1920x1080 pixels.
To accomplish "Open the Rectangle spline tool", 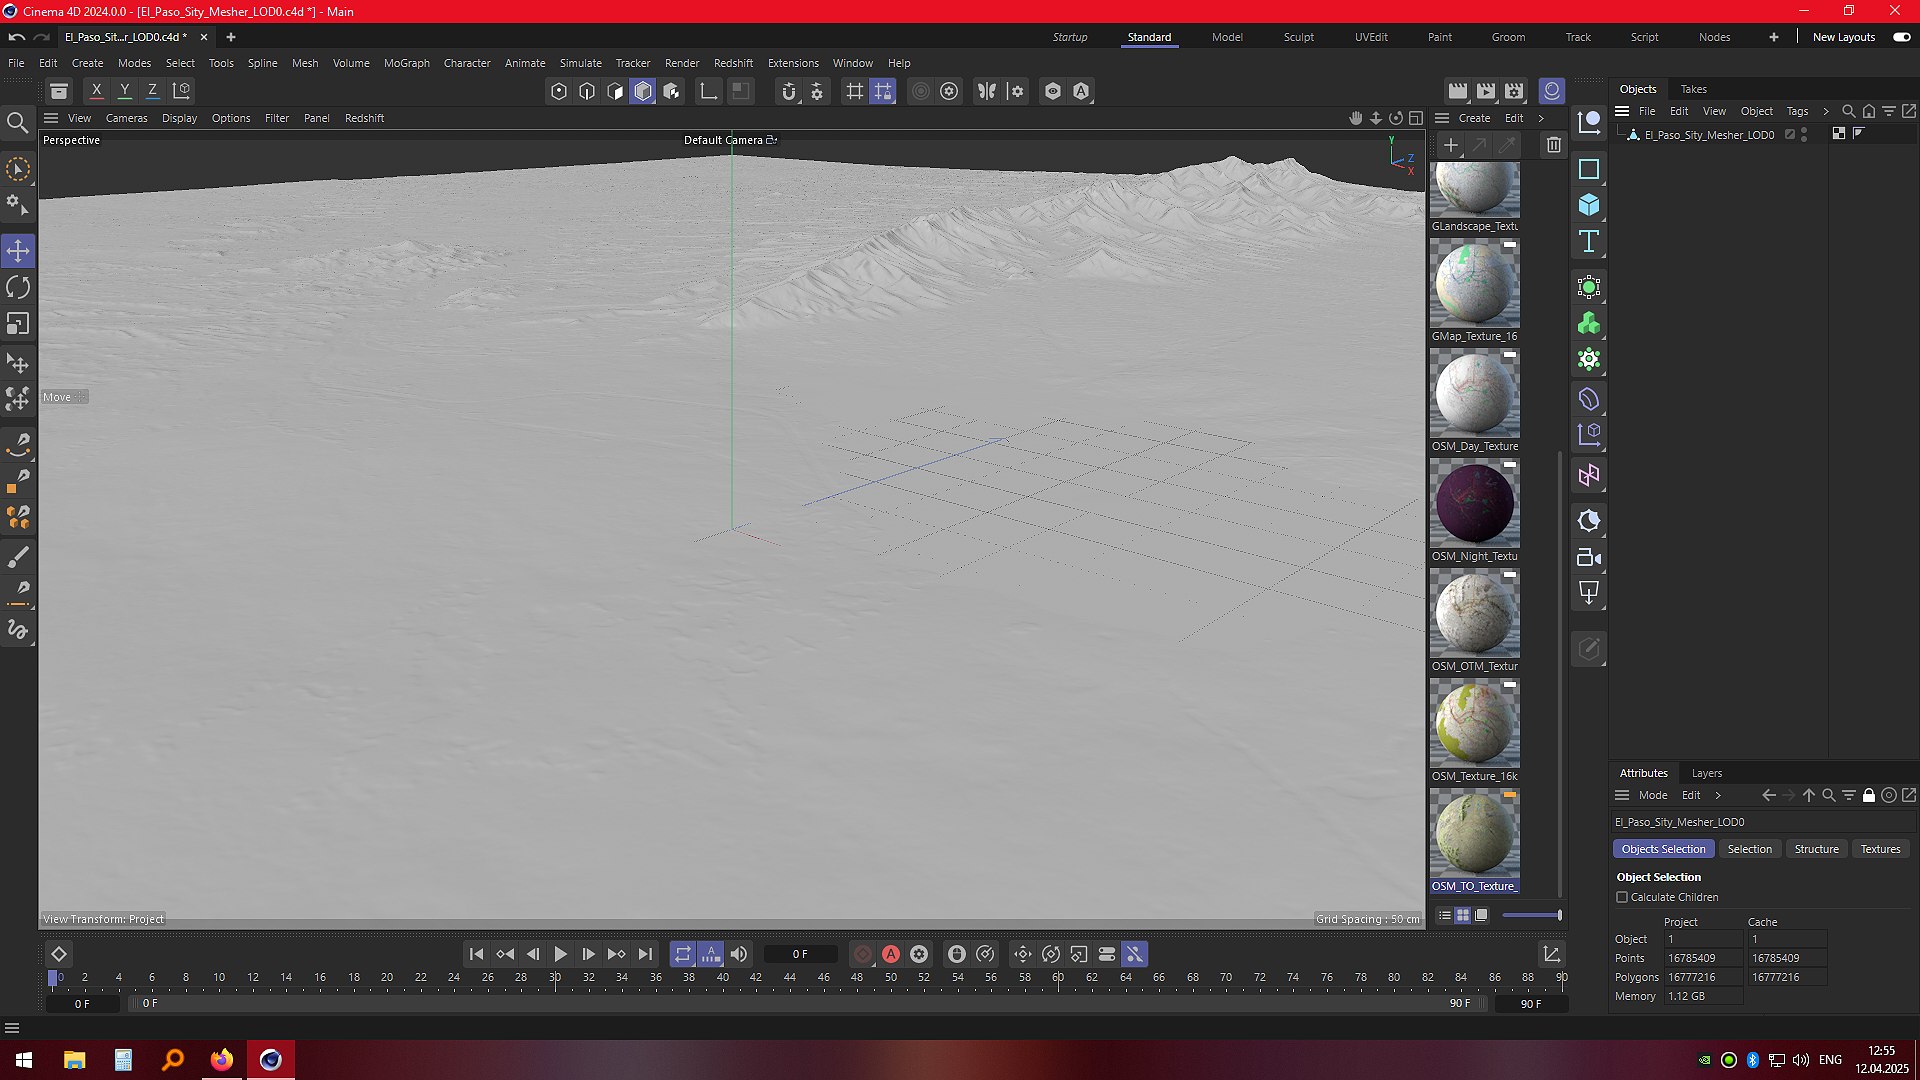I will [x=1588, y=169].
